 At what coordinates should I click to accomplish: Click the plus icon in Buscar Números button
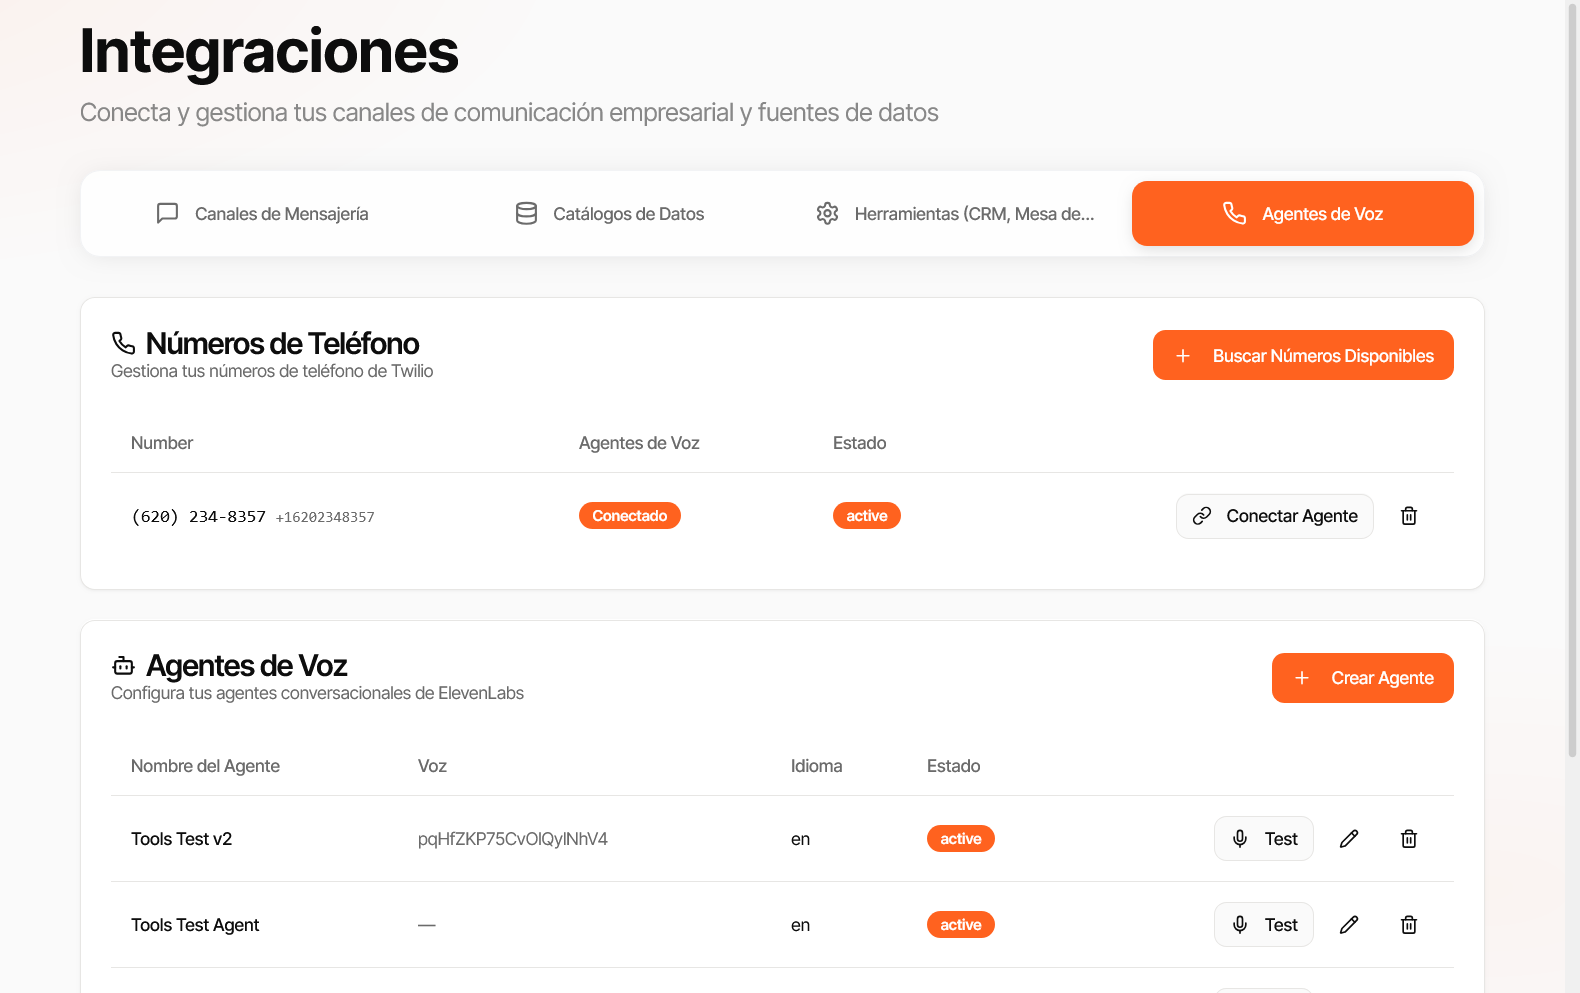point(1183,357)
